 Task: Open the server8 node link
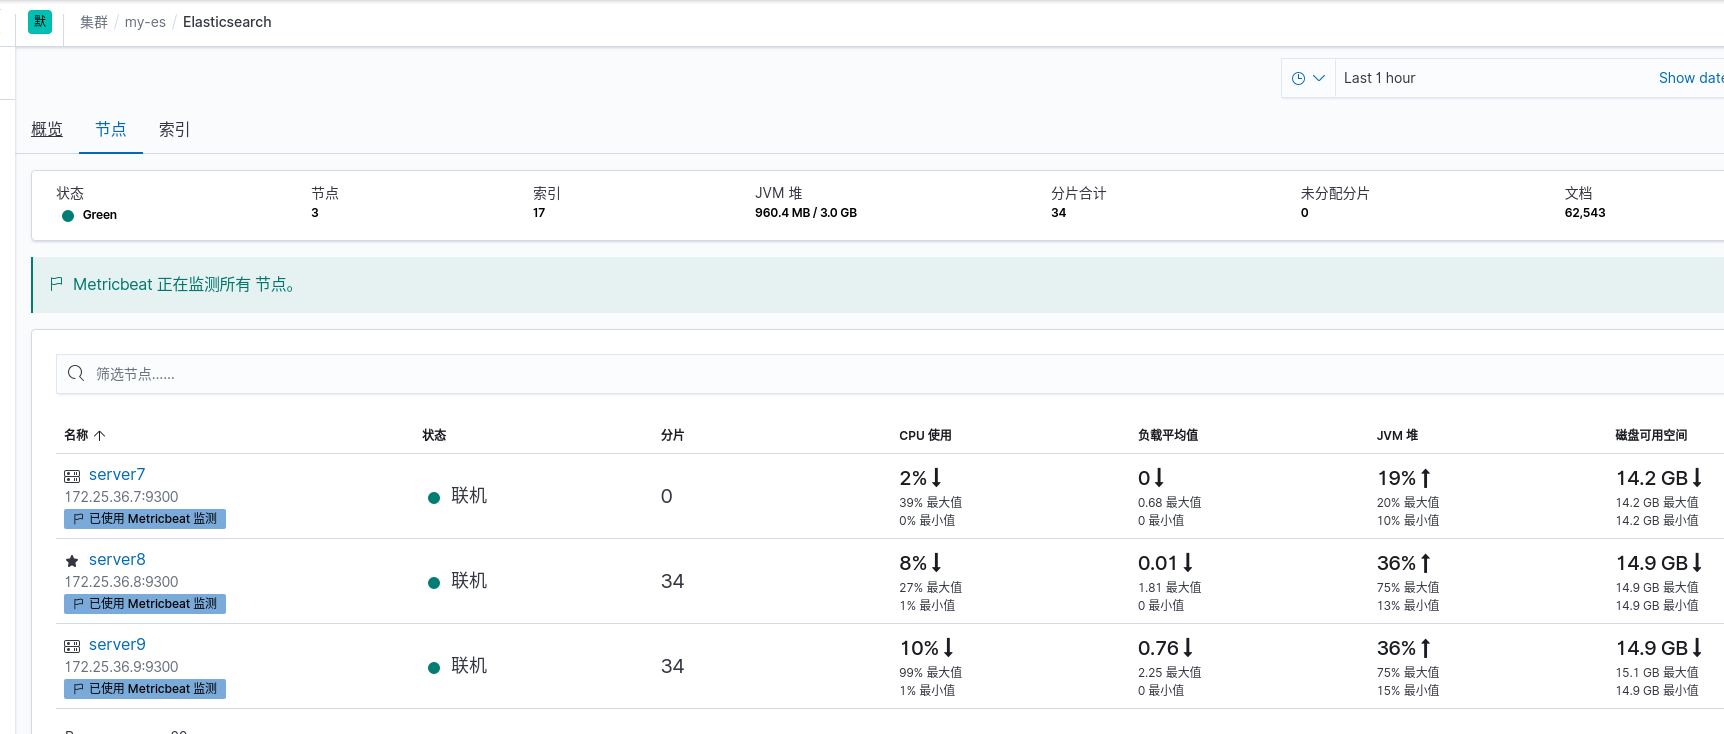click(117, 559)
